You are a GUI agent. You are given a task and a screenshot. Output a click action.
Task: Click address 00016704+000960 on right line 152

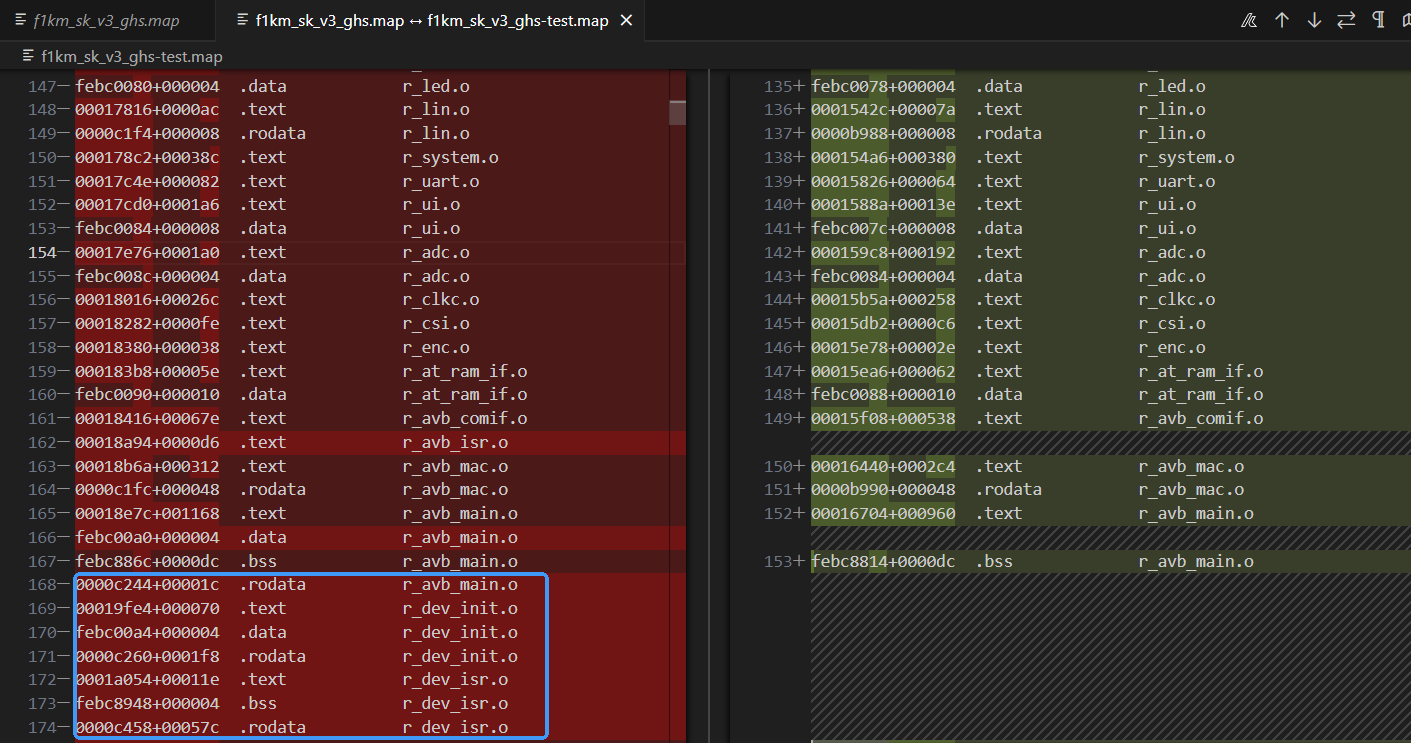tap(883, 513)
